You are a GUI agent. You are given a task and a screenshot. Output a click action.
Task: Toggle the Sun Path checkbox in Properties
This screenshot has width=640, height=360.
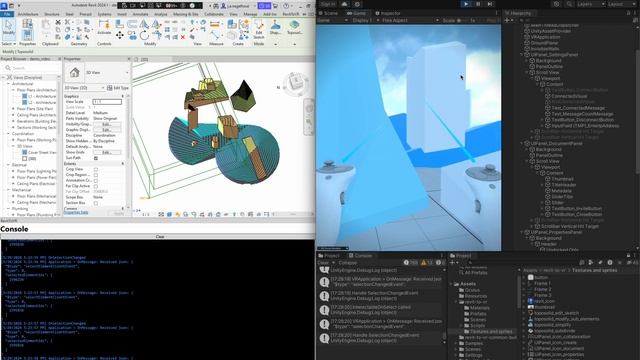96,158
